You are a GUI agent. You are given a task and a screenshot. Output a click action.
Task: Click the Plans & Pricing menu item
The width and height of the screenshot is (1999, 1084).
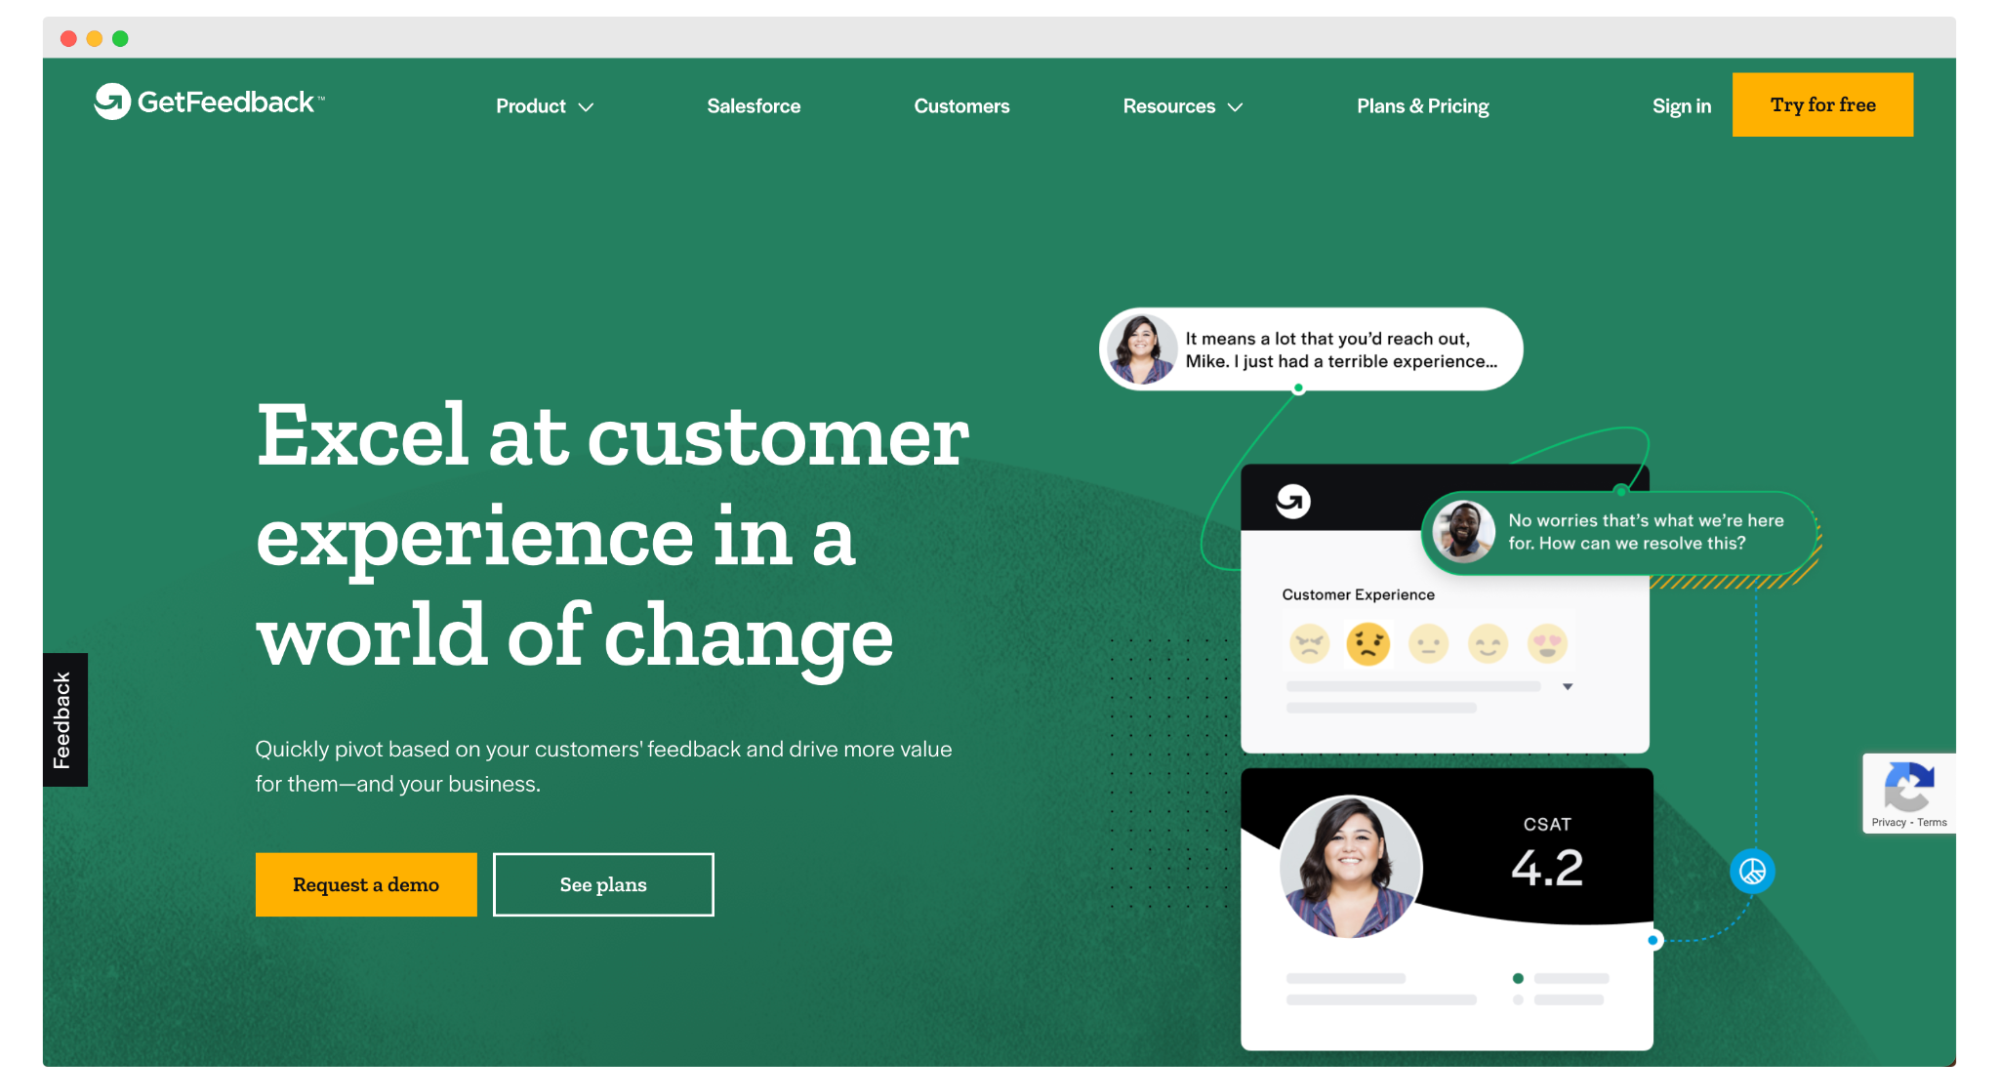(x=1421, y=105)
